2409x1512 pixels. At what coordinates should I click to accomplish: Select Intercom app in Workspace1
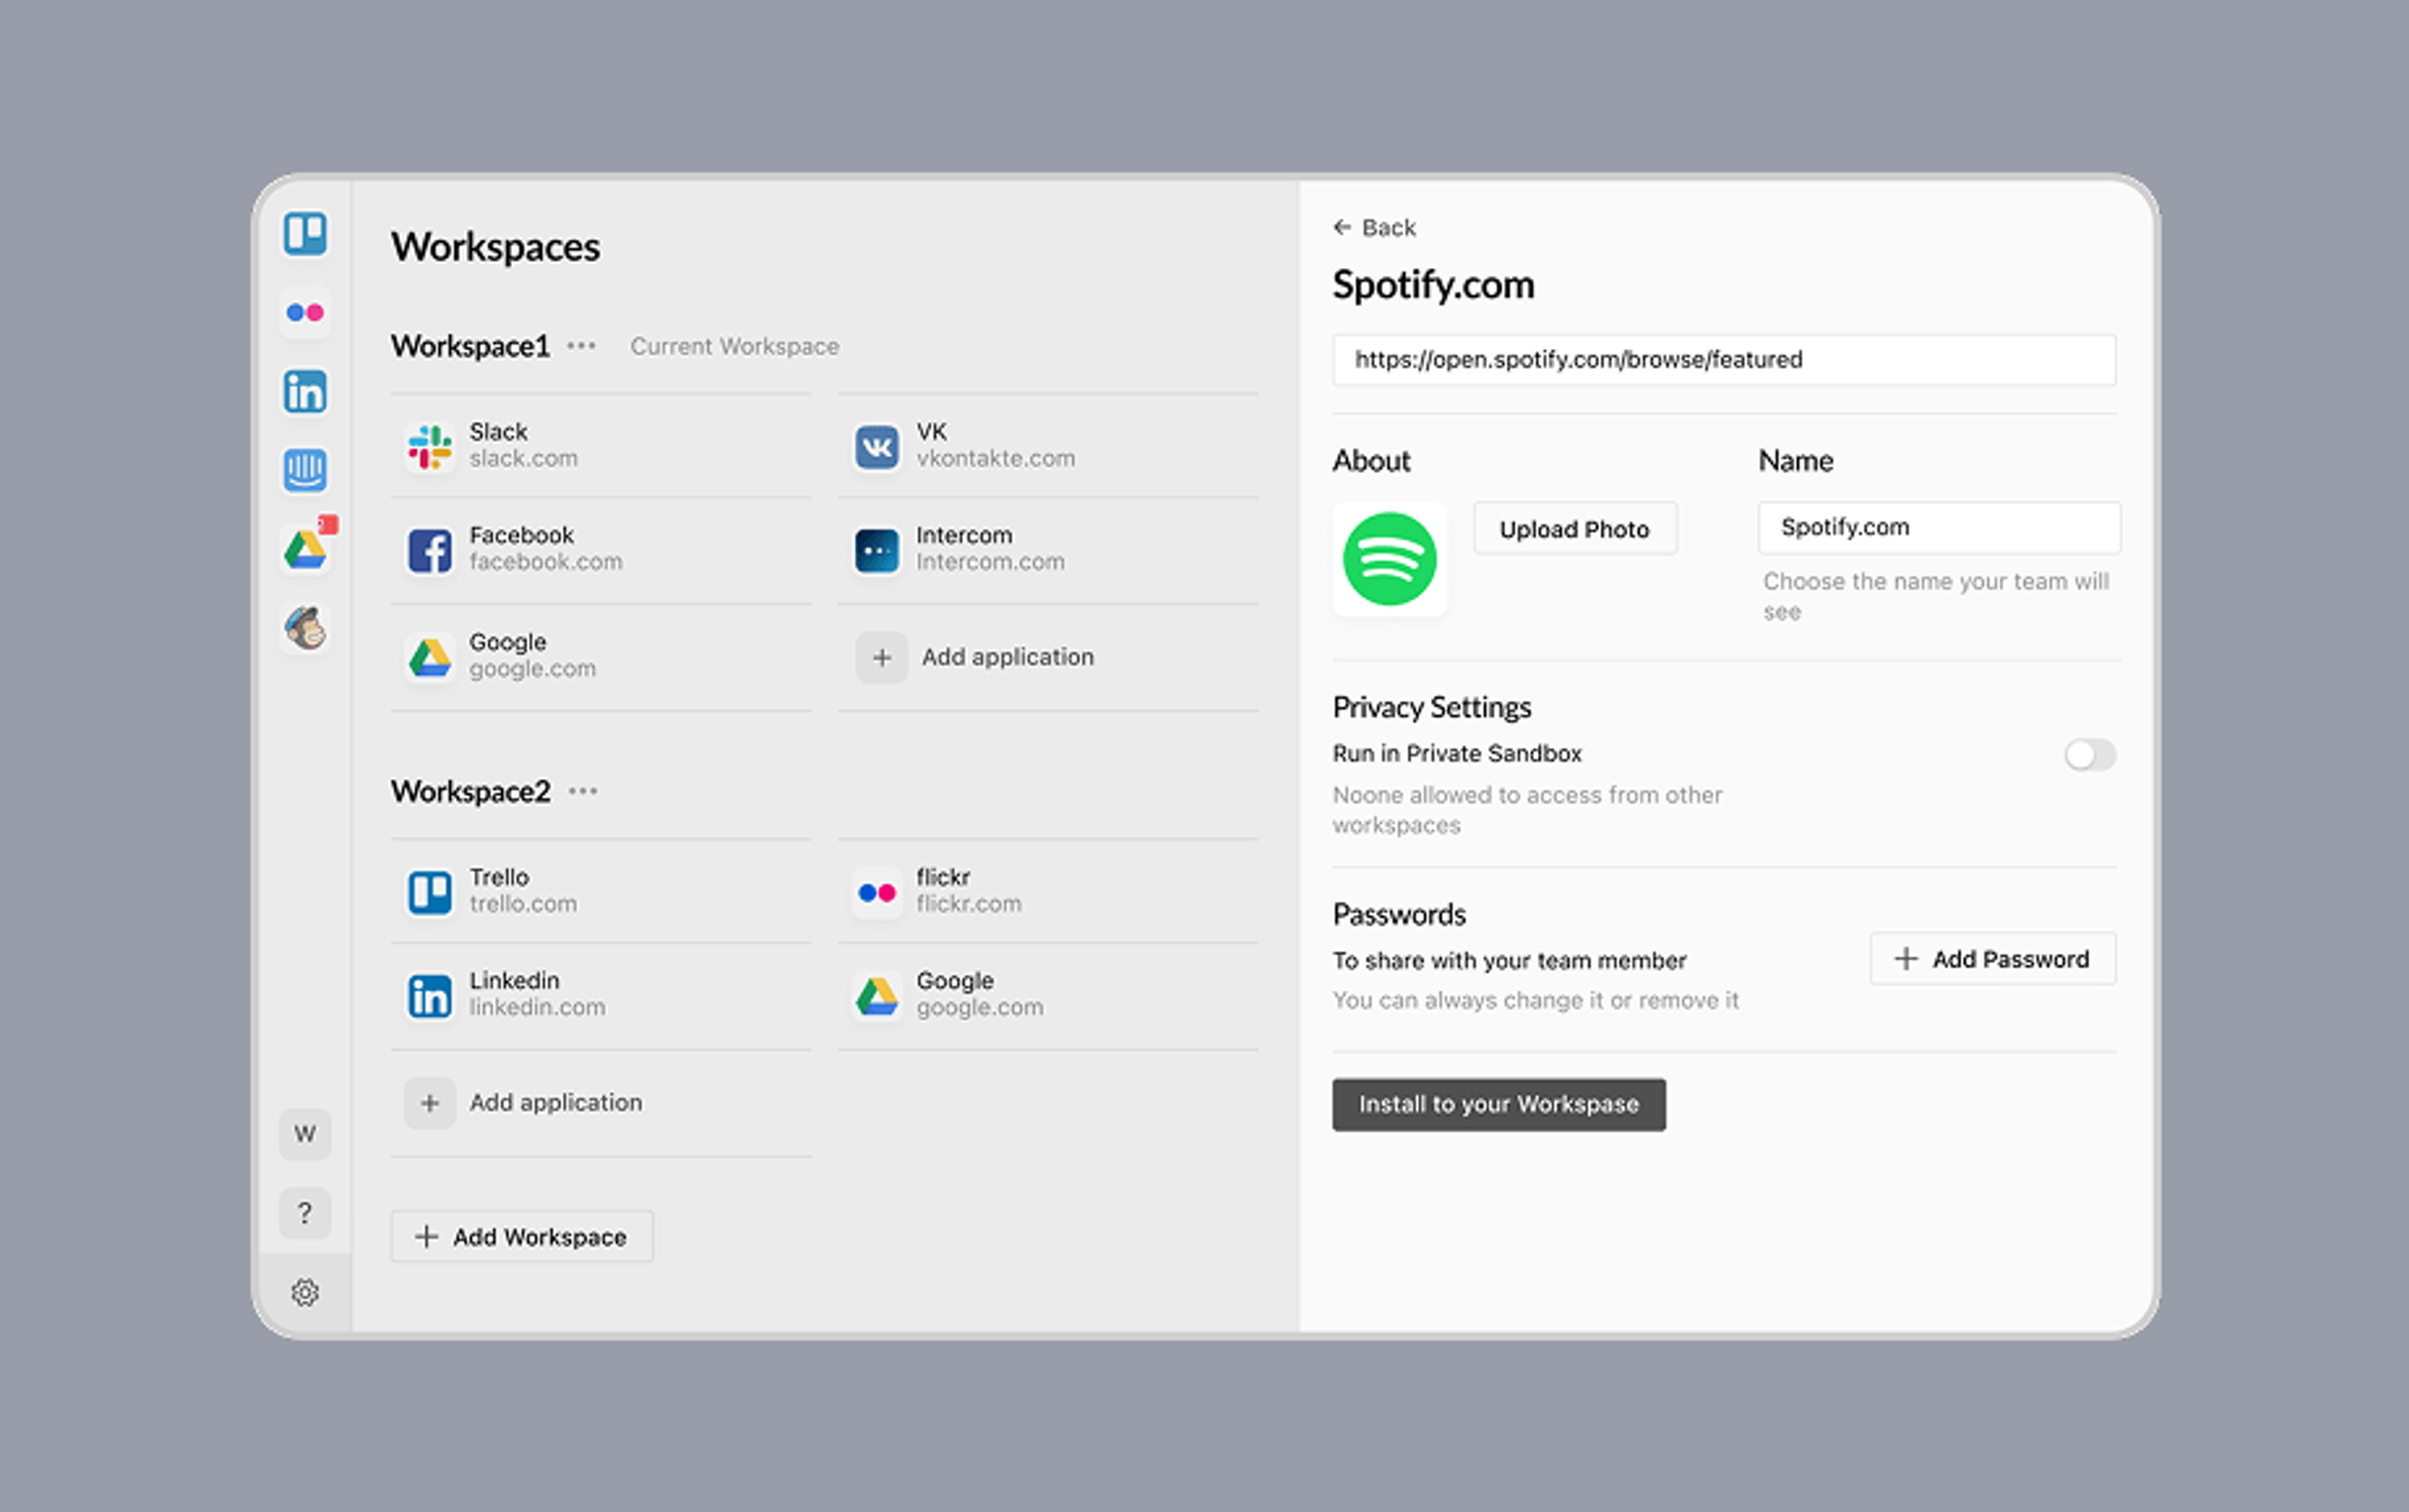pos(1048,550)
